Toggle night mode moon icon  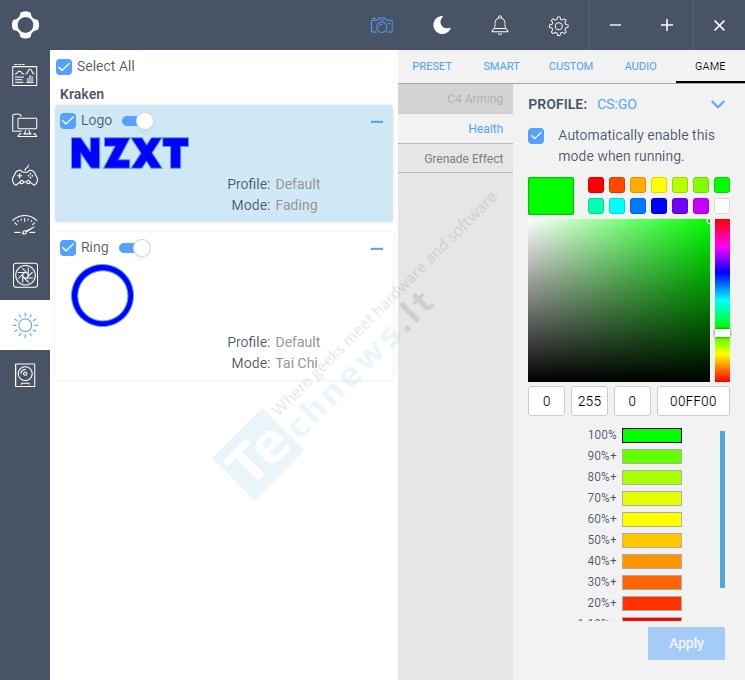442,25
